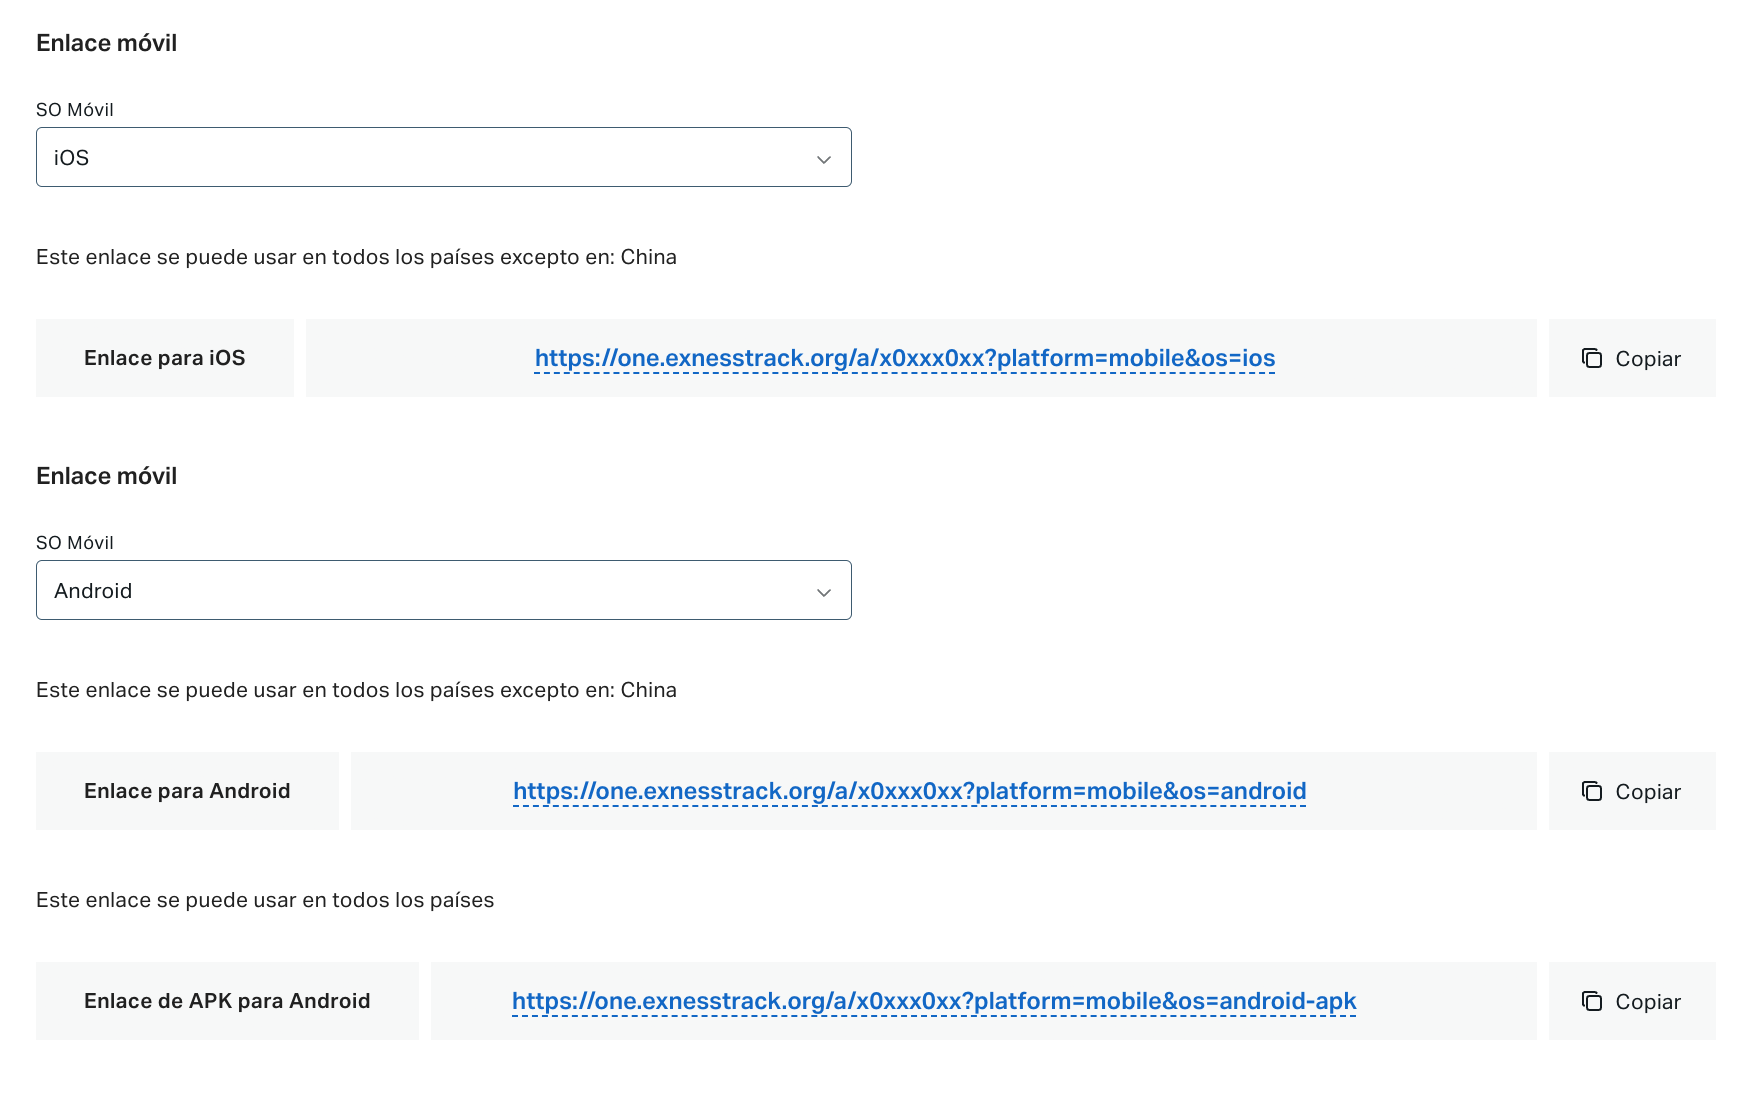Image resolution: width=1750 pixels, height=1100 pixels.
Task: Click the text 'Este enlace se puede usar en todos los países'
Action: 265,900
